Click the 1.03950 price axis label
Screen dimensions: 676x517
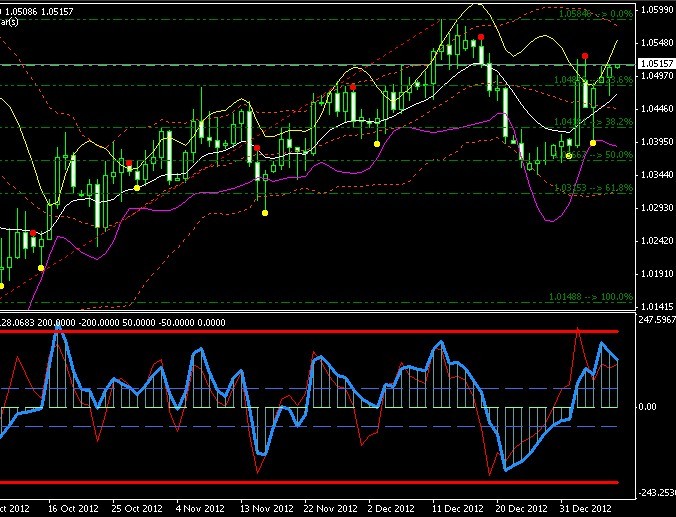(x=657, y=142)
